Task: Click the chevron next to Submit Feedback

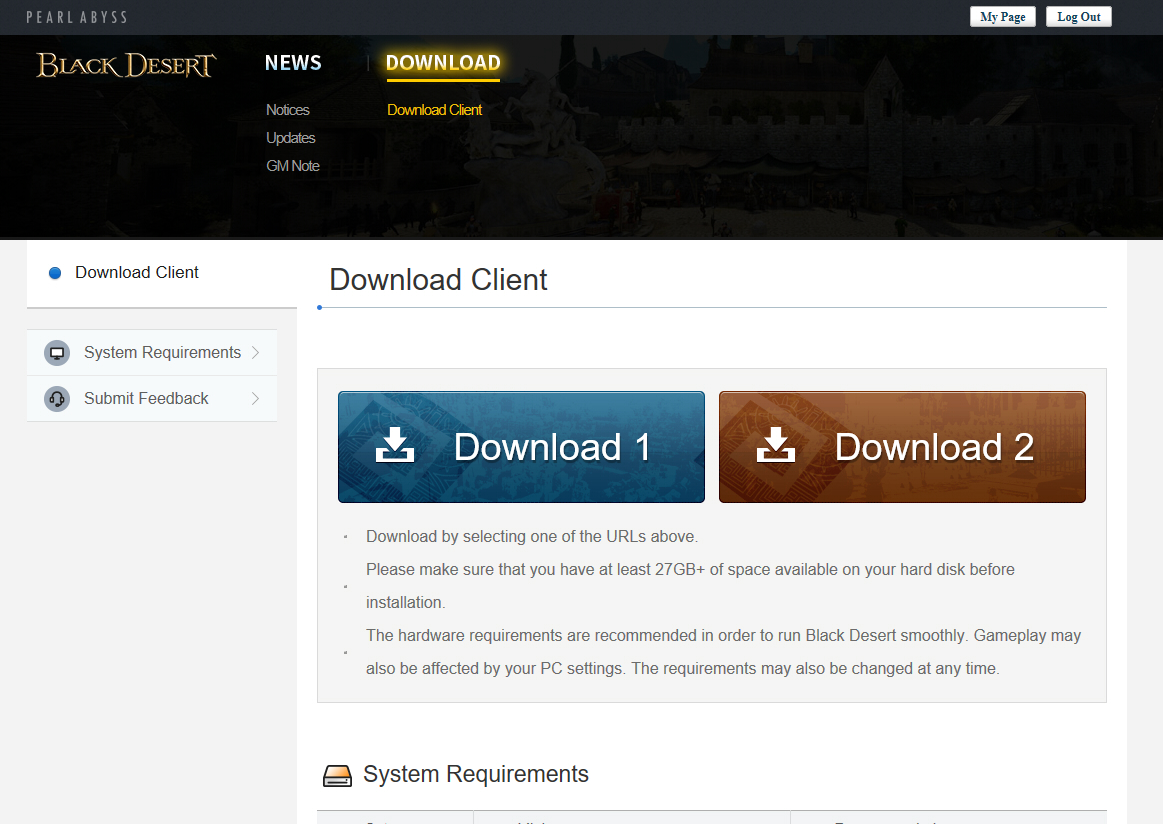Action: tap(255, 398)
